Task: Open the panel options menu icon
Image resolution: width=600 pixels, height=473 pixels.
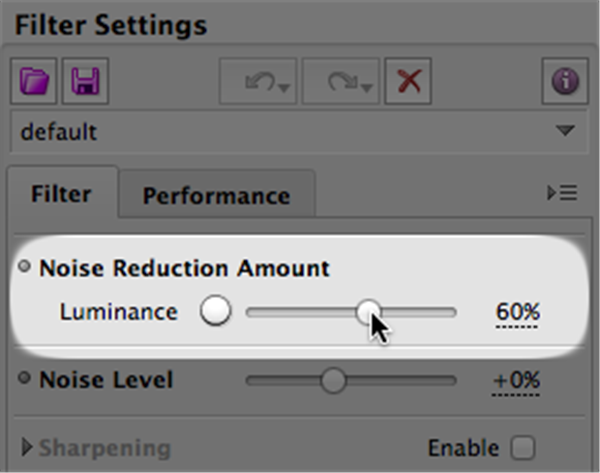Action: [563, 194]
